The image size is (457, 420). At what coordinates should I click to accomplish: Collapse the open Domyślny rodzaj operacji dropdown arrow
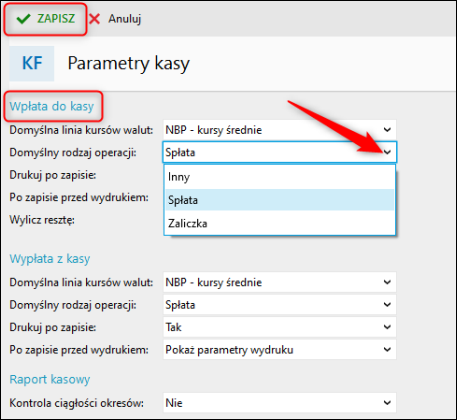(387, 152)
